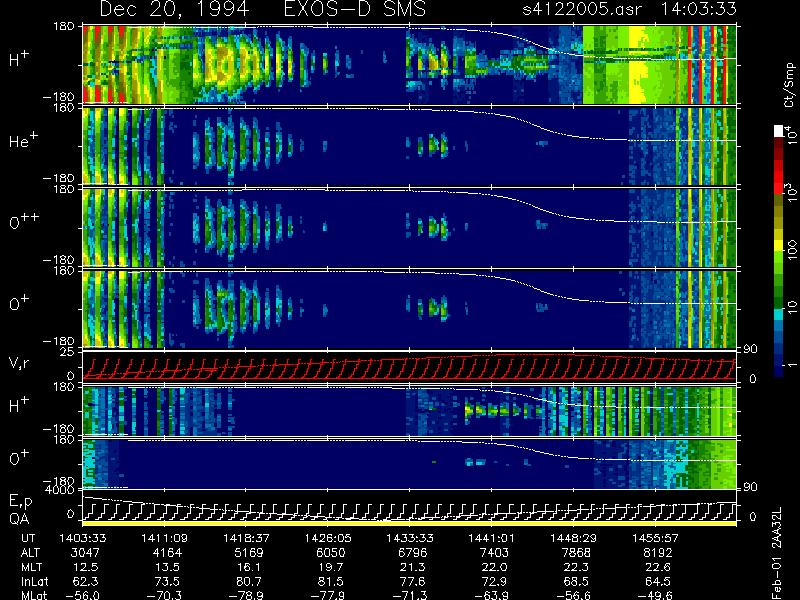
Task: Select the UT value "1441:01"
Action: [x=492, y=538]
